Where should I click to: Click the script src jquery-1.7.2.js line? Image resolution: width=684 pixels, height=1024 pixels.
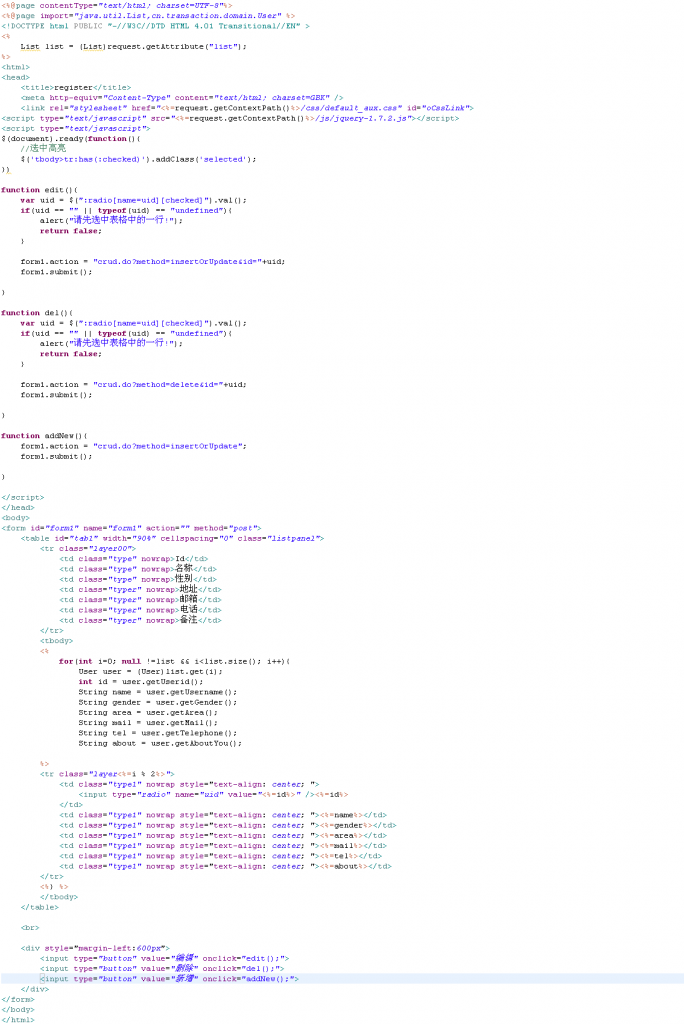pyautogui.click(x=230, y=118)
